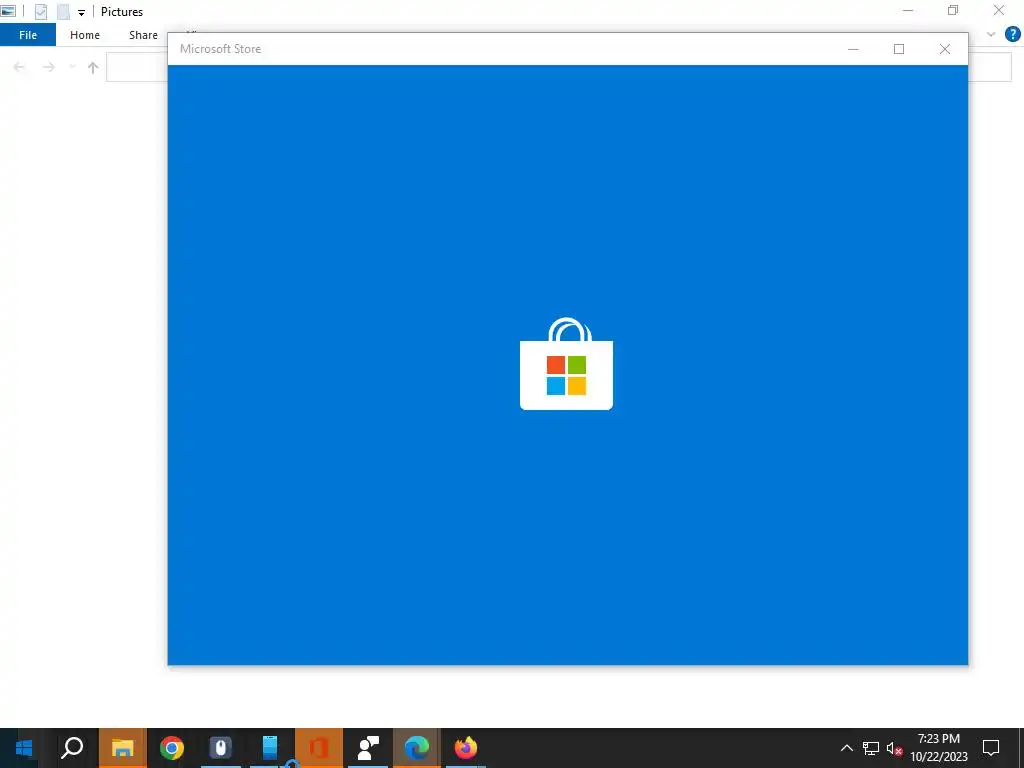The image size is (1024, 768).
Task: Restore down the Pictures window
Action: coord(953,10)
